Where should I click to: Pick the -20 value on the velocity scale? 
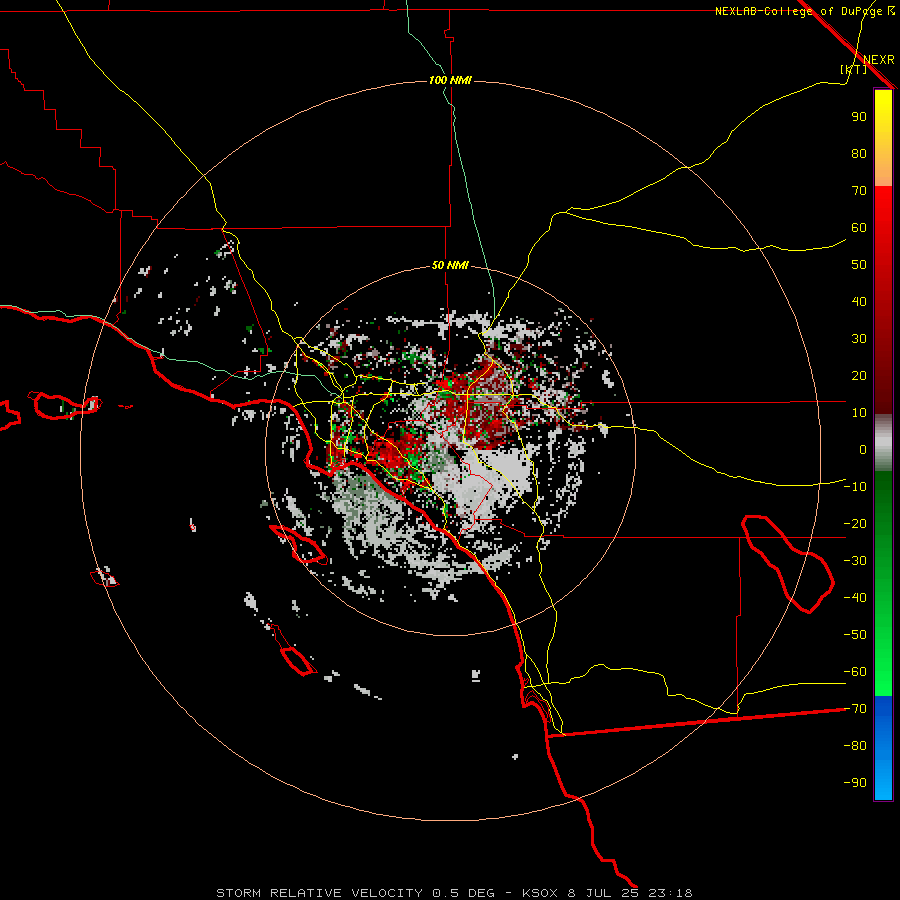coord(855,524)
